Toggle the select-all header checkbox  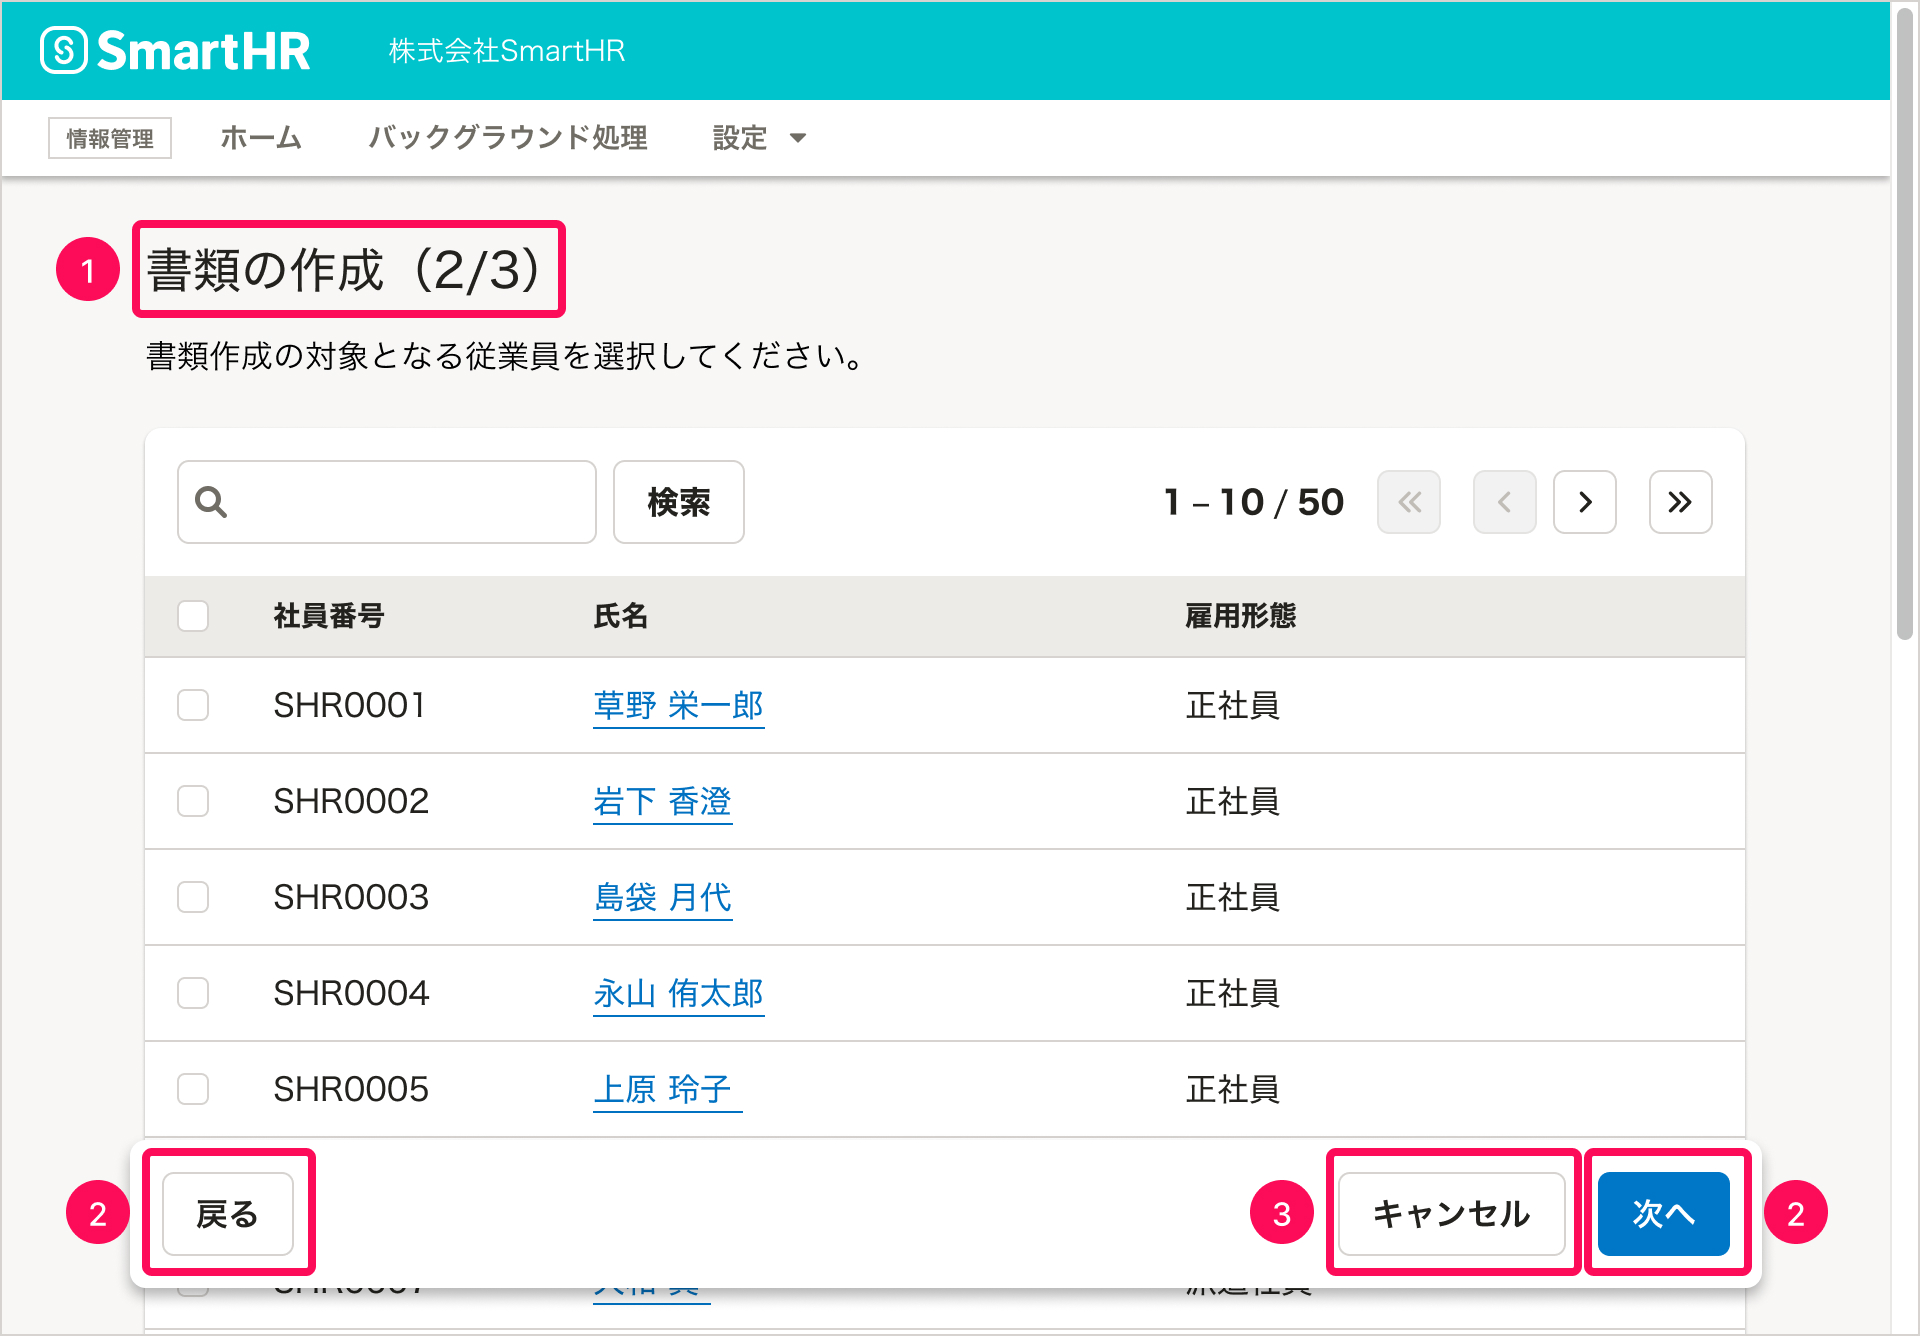pos(193,616)
